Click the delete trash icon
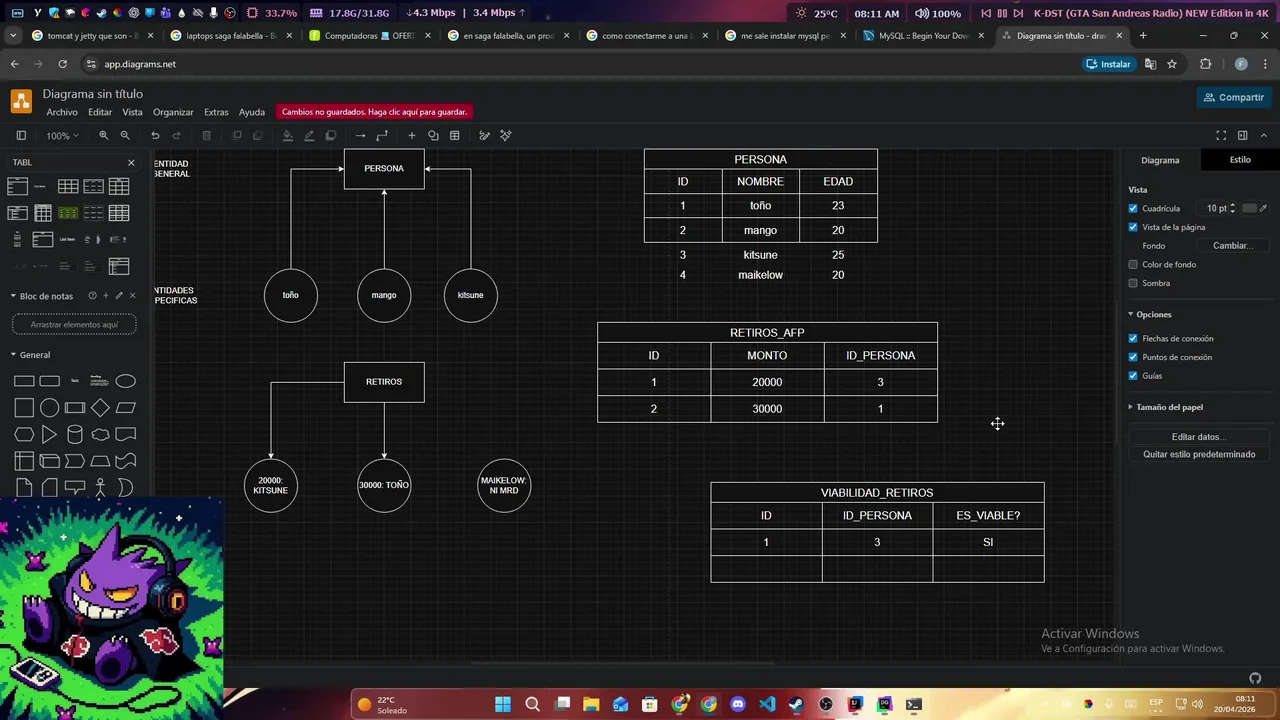The width and height of the screenshot is (1280, 720). [207, 135]
